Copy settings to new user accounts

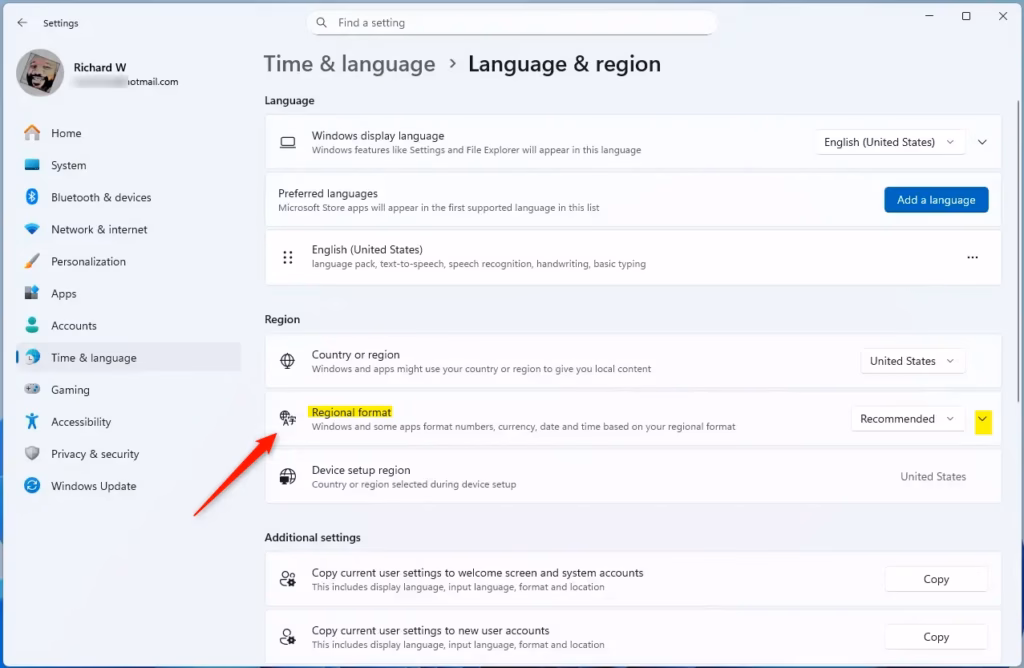click(x=936, y=637)
